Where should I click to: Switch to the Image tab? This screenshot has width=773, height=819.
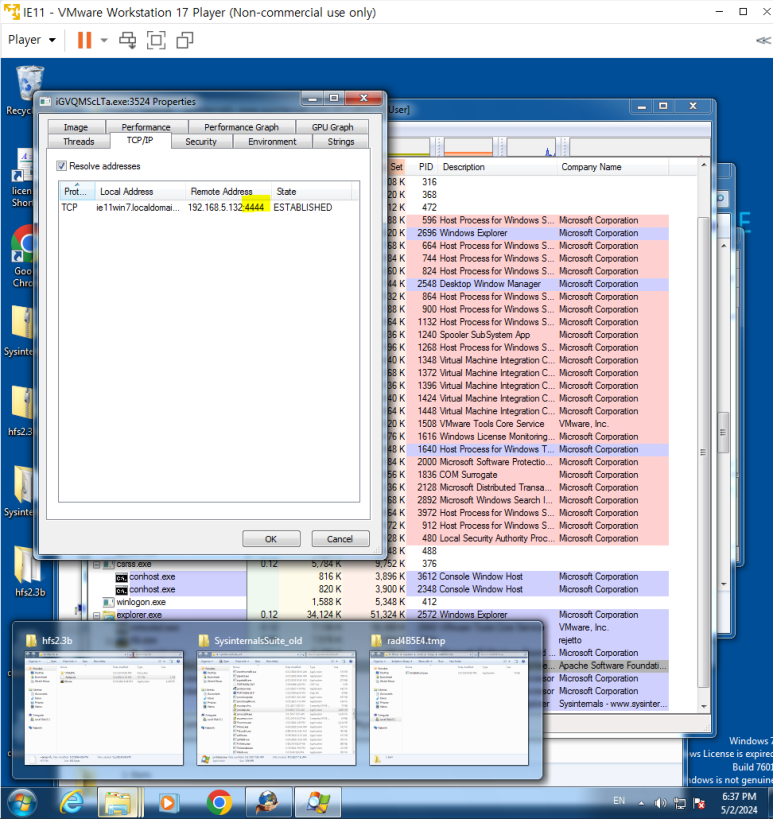click(76, 127)
